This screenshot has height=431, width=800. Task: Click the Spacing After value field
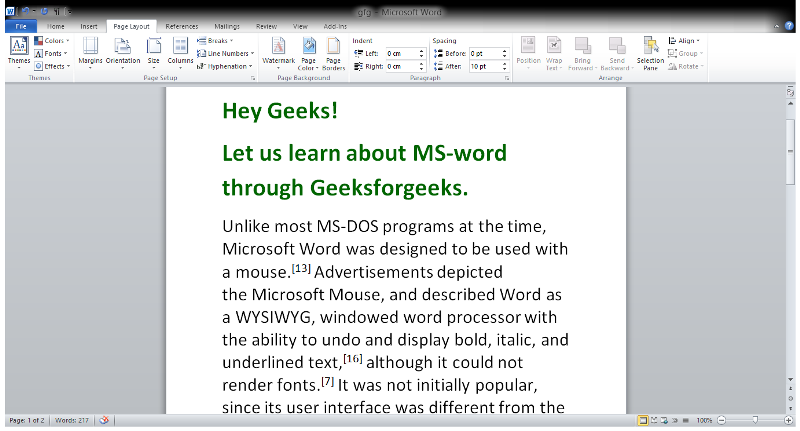point(485,66)
